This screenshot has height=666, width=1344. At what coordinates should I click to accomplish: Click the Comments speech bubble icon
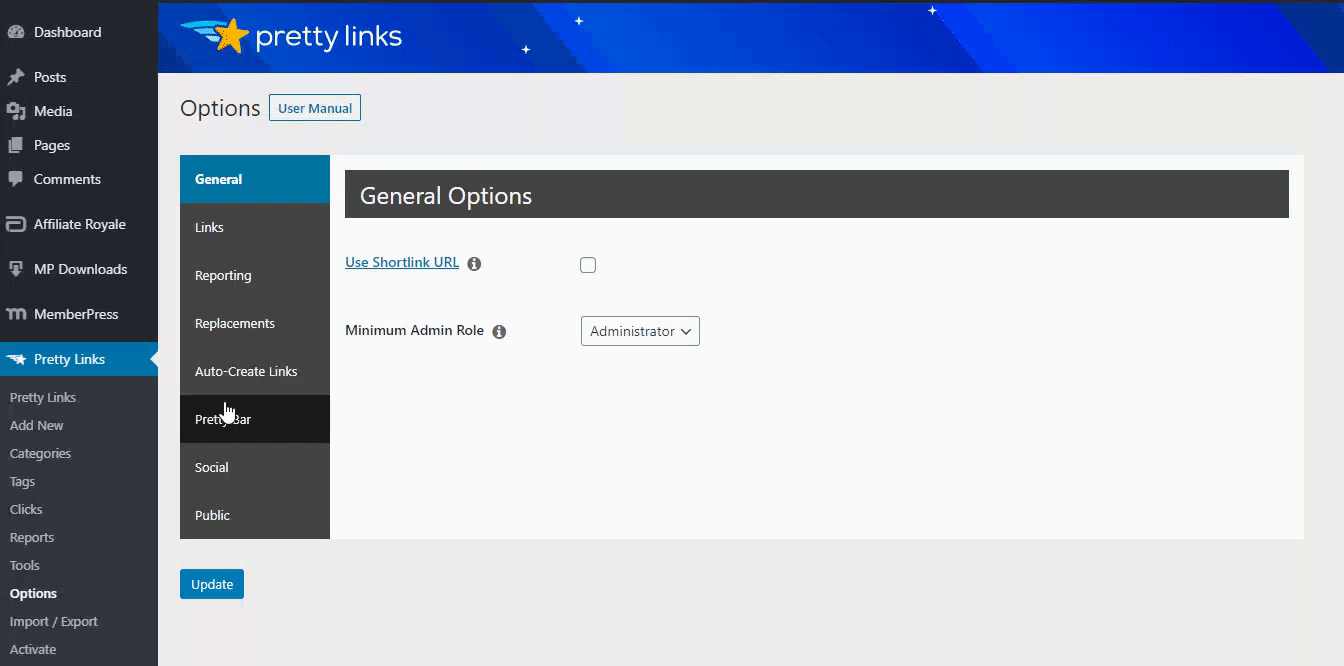16,179
